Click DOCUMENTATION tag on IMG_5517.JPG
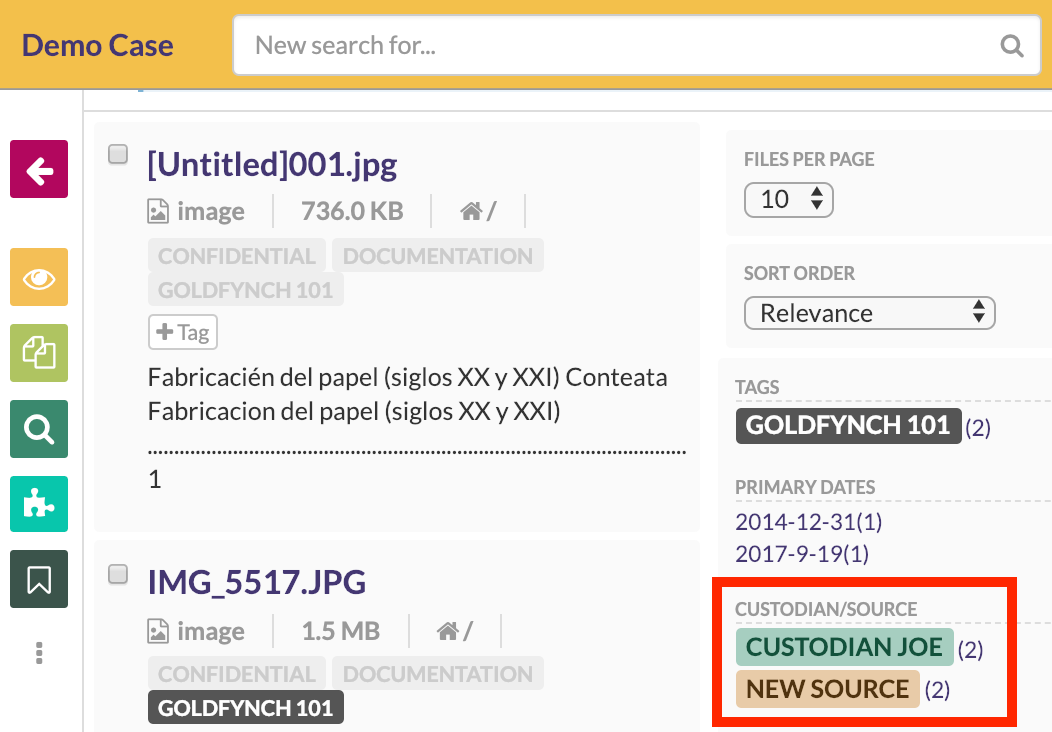This screenshot has height=732, width=1052. click(437, 674)
